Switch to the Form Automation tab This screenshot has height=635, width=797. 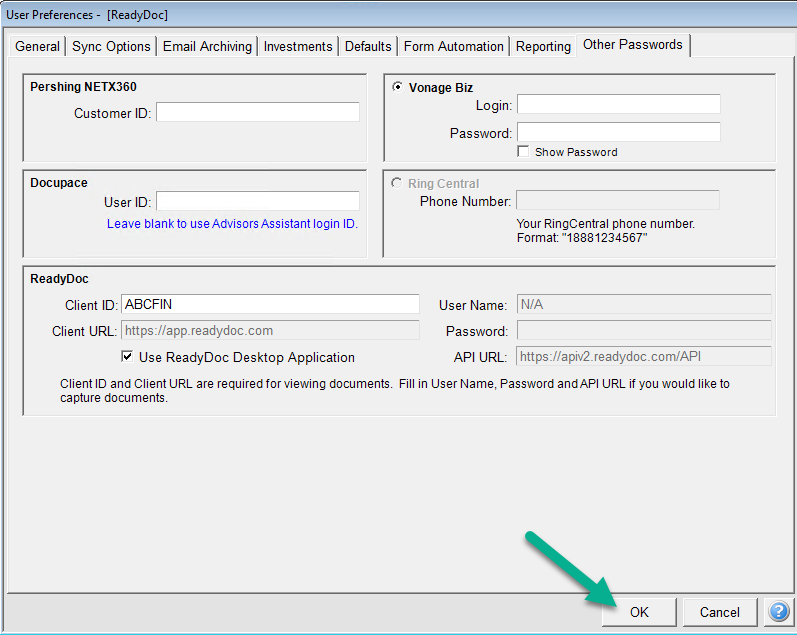pos(453,46)
